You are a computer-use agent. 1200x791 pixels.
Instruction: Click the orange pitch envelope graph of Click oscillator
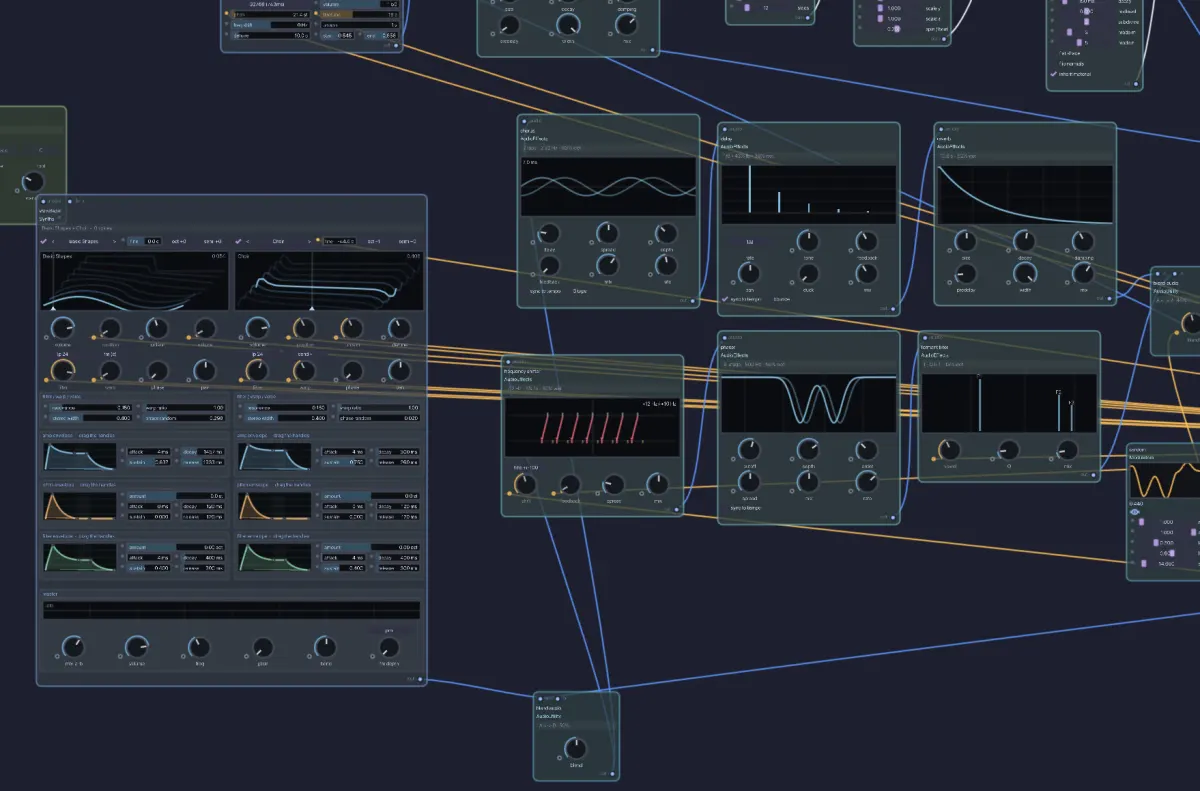273,506
